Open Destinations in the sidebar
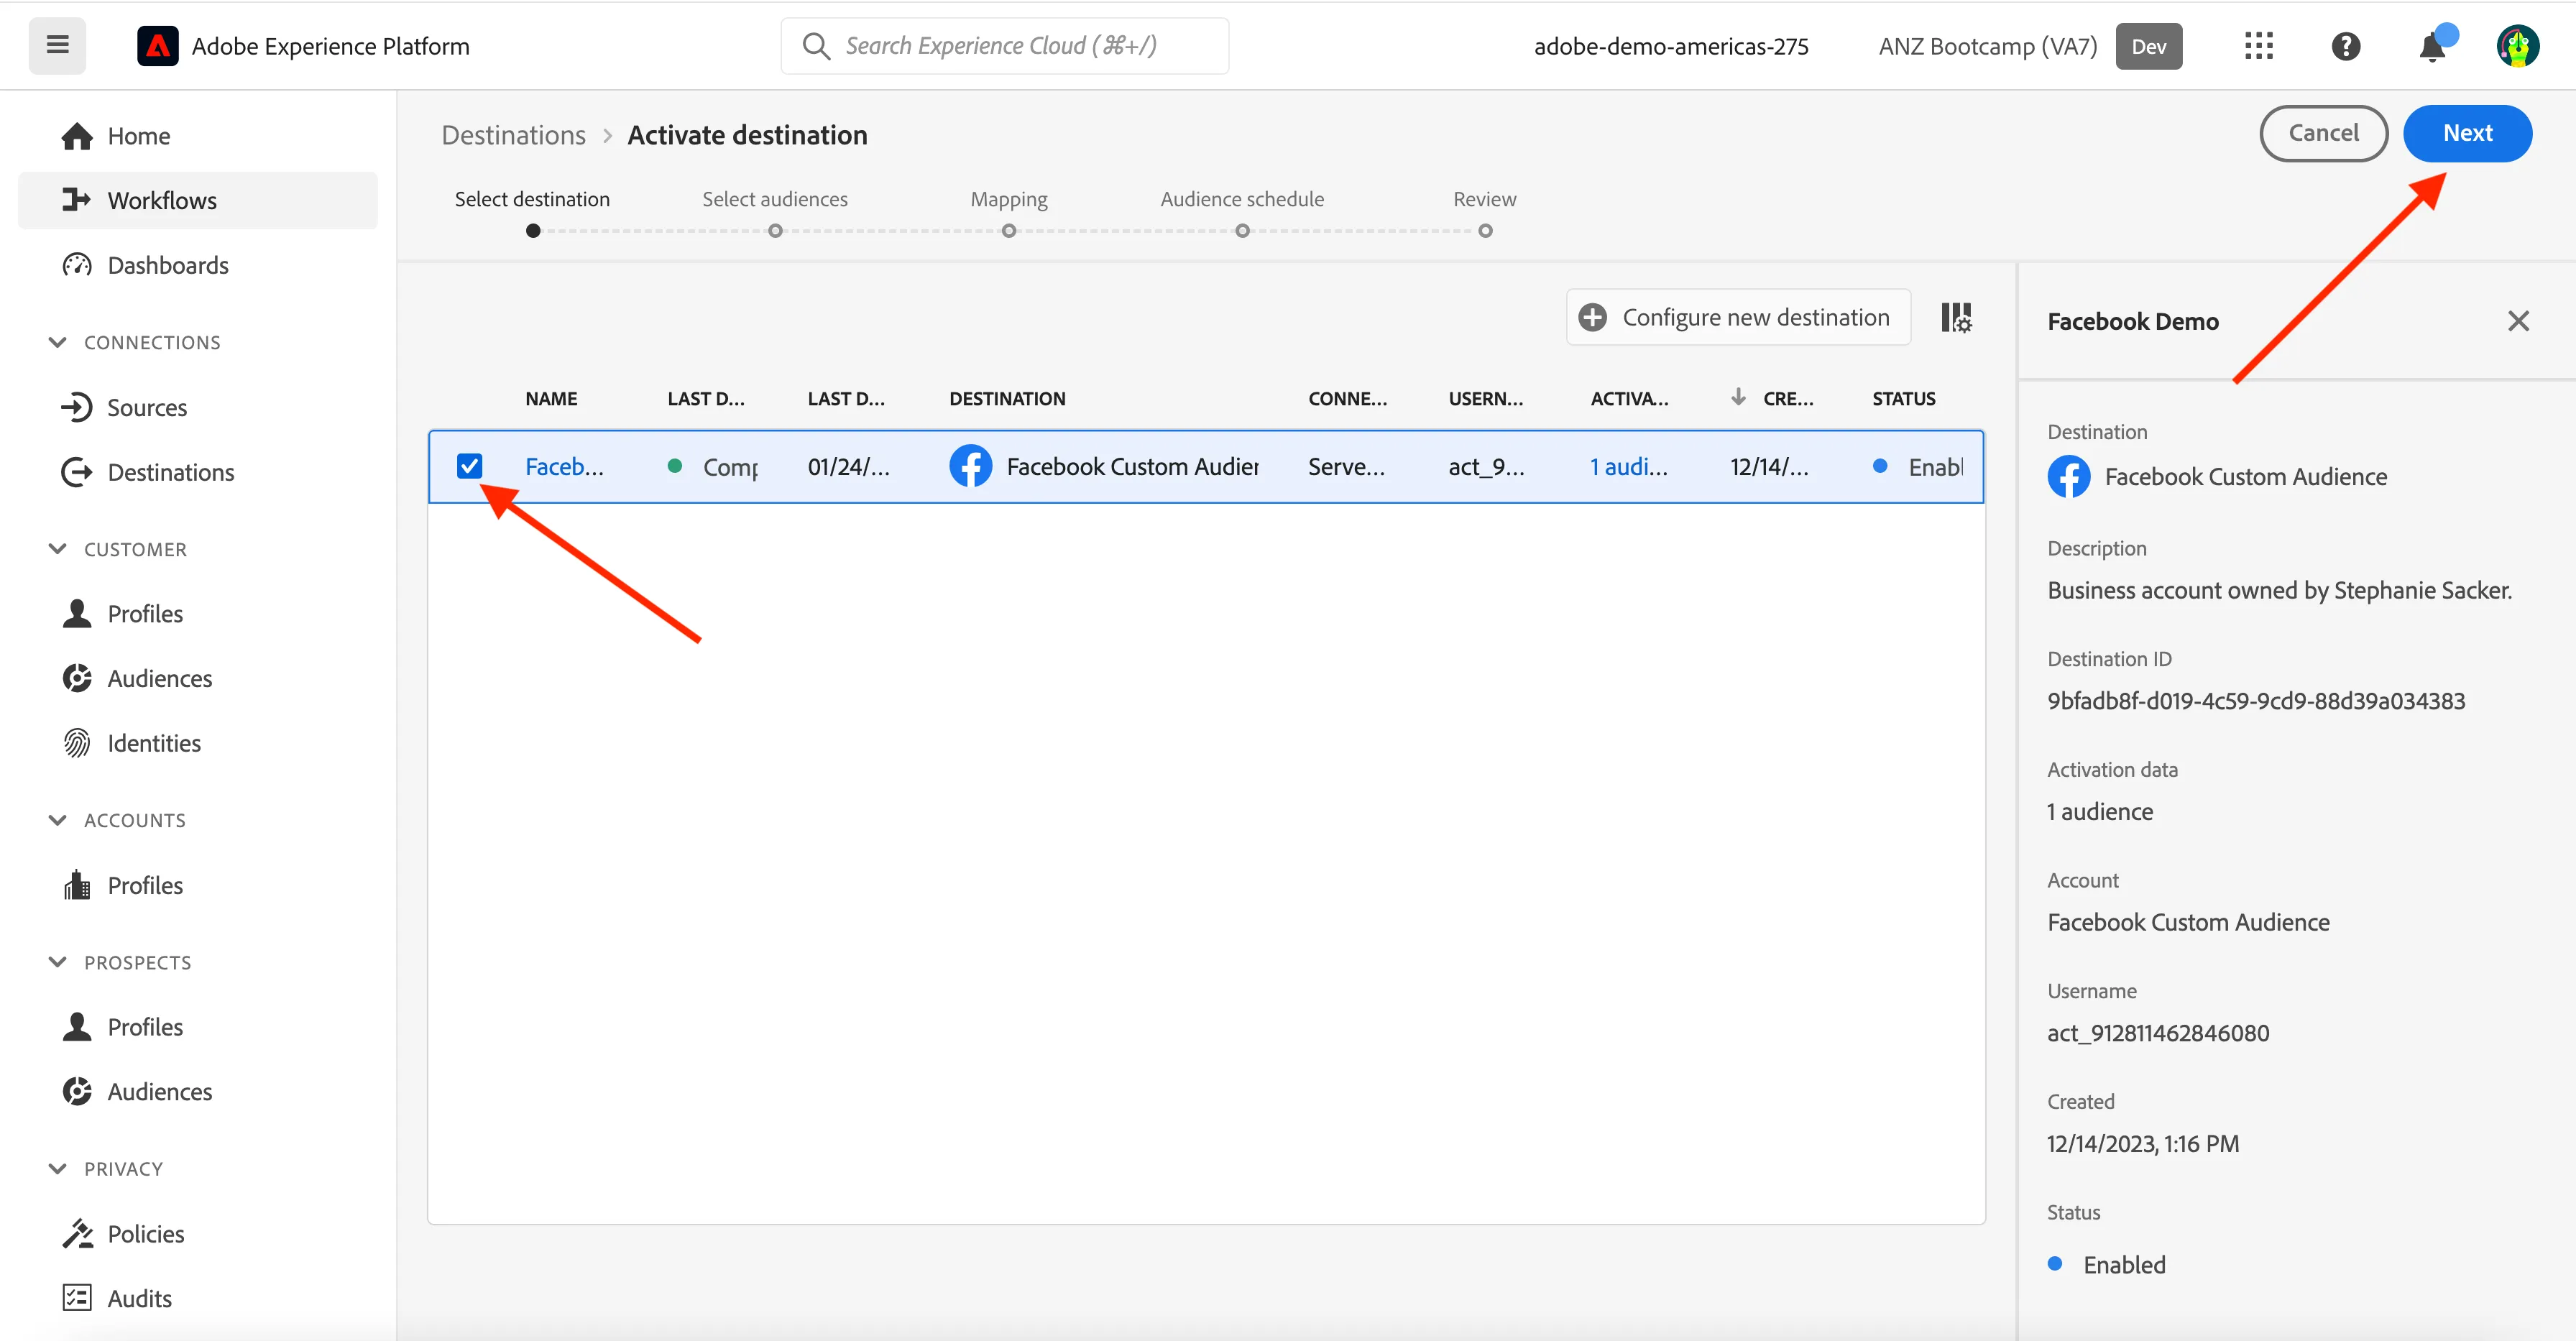 pos(198,472)
